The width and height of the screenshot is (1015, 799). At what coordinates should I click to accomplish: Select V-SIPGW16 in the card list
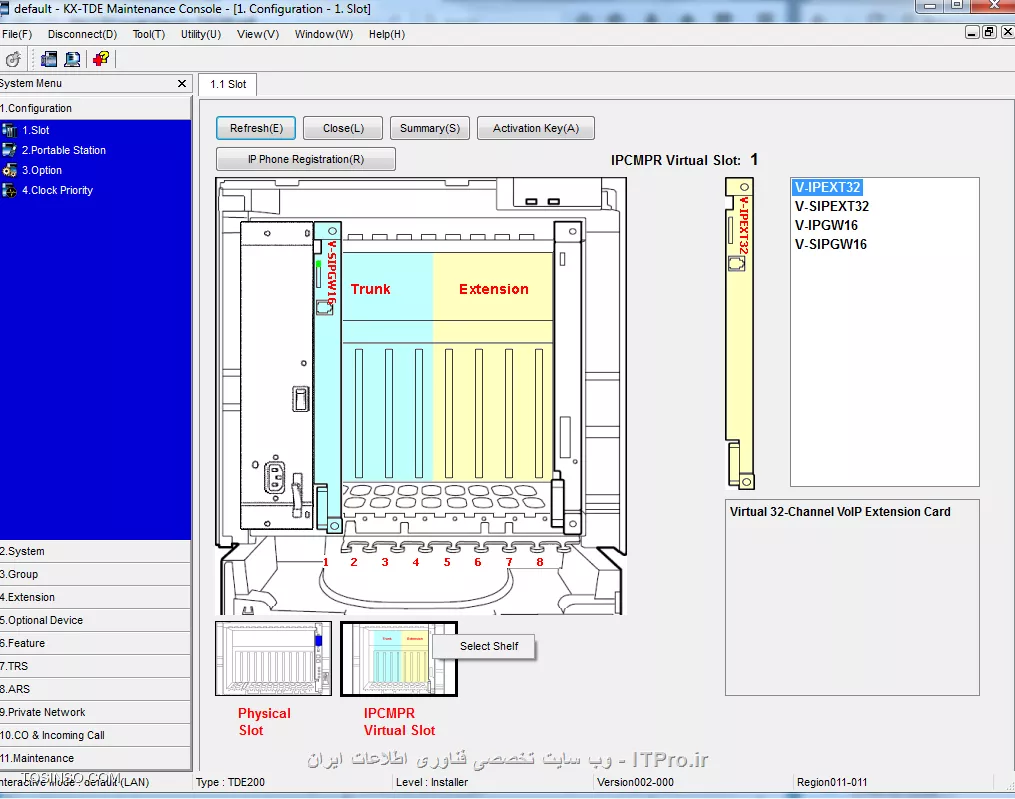[831, 244]
